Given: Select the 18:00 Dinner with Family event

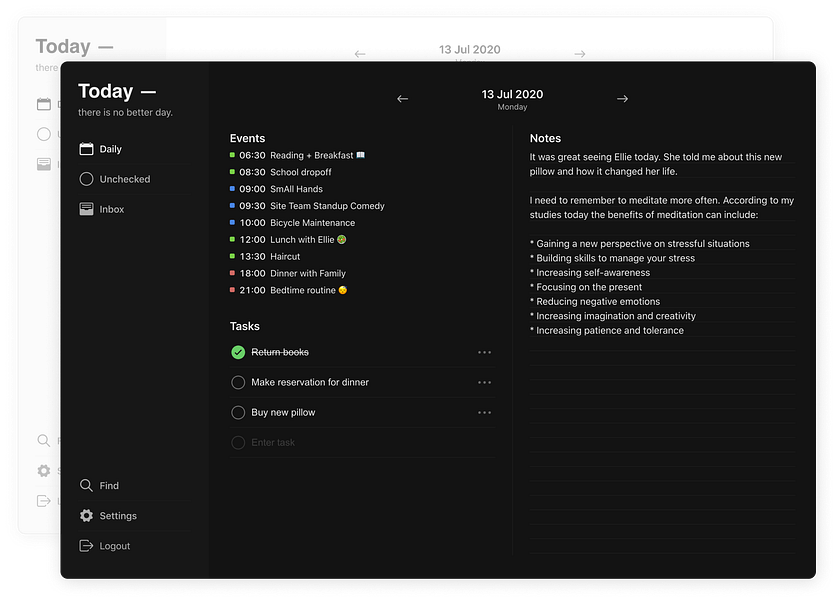Looking at the screenshot, I should 288,273.
